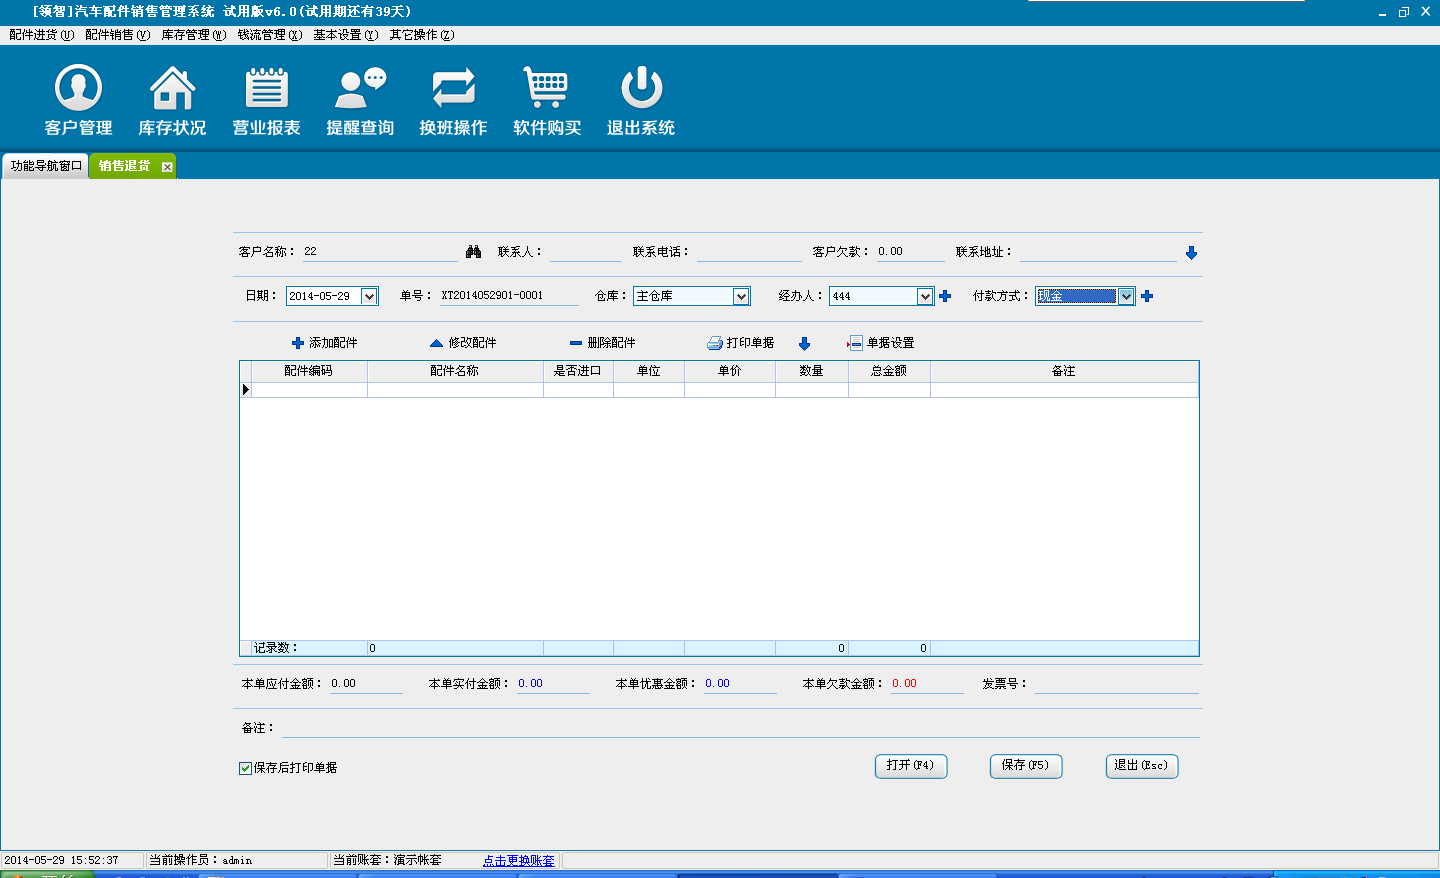
Task: Click the 退出系统 power icon
Action: (641, 89)
